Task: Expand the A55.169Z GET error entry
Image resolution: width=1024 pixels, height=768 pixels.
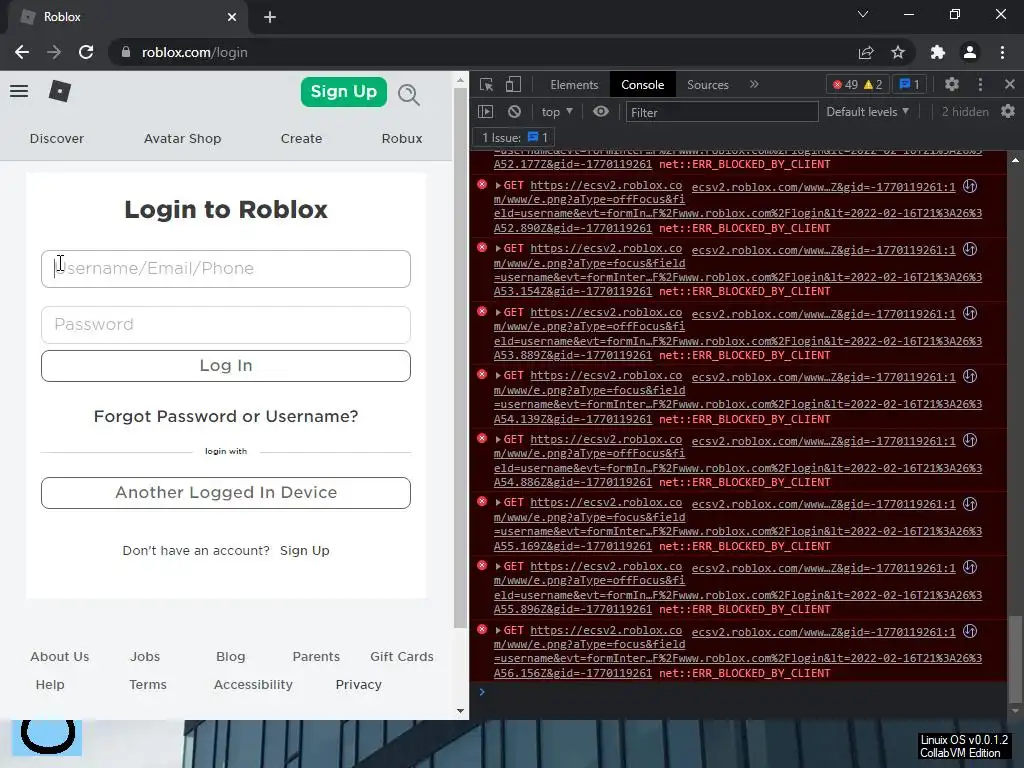Action: tap(498, 503)
